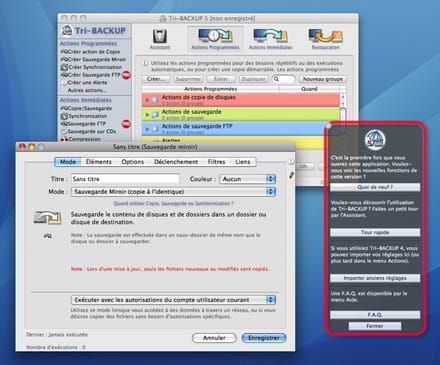Click the Supprimer button

[x=188, y=79]
